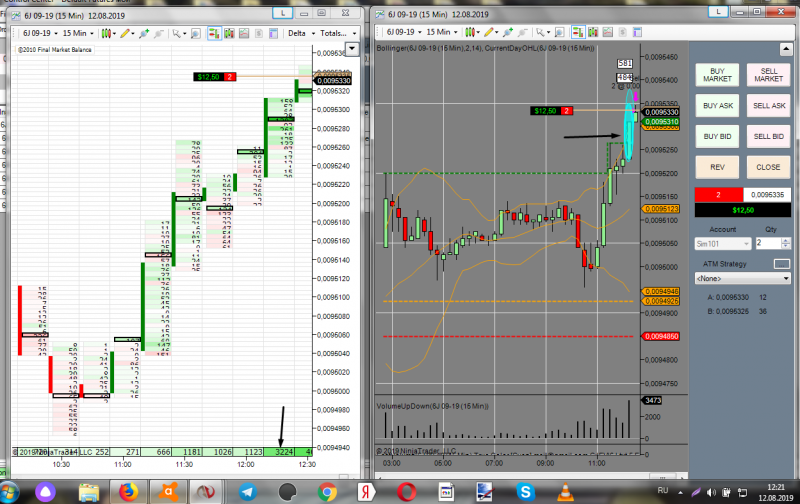Click SELL MARKET button

[768, 75]
